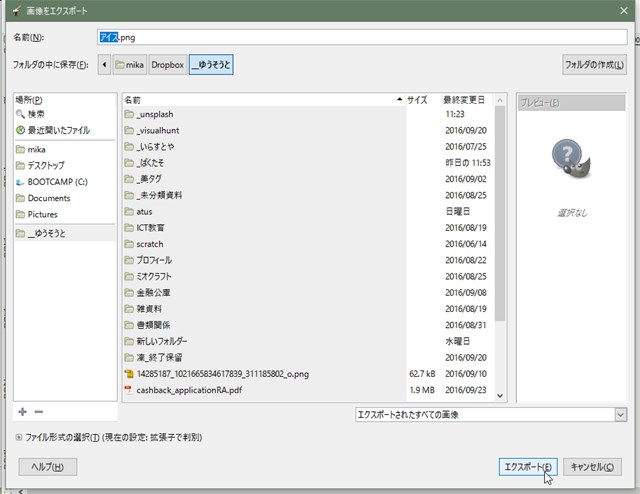
Task: Open the exported images filter dropdown
Action: point(490,413)
